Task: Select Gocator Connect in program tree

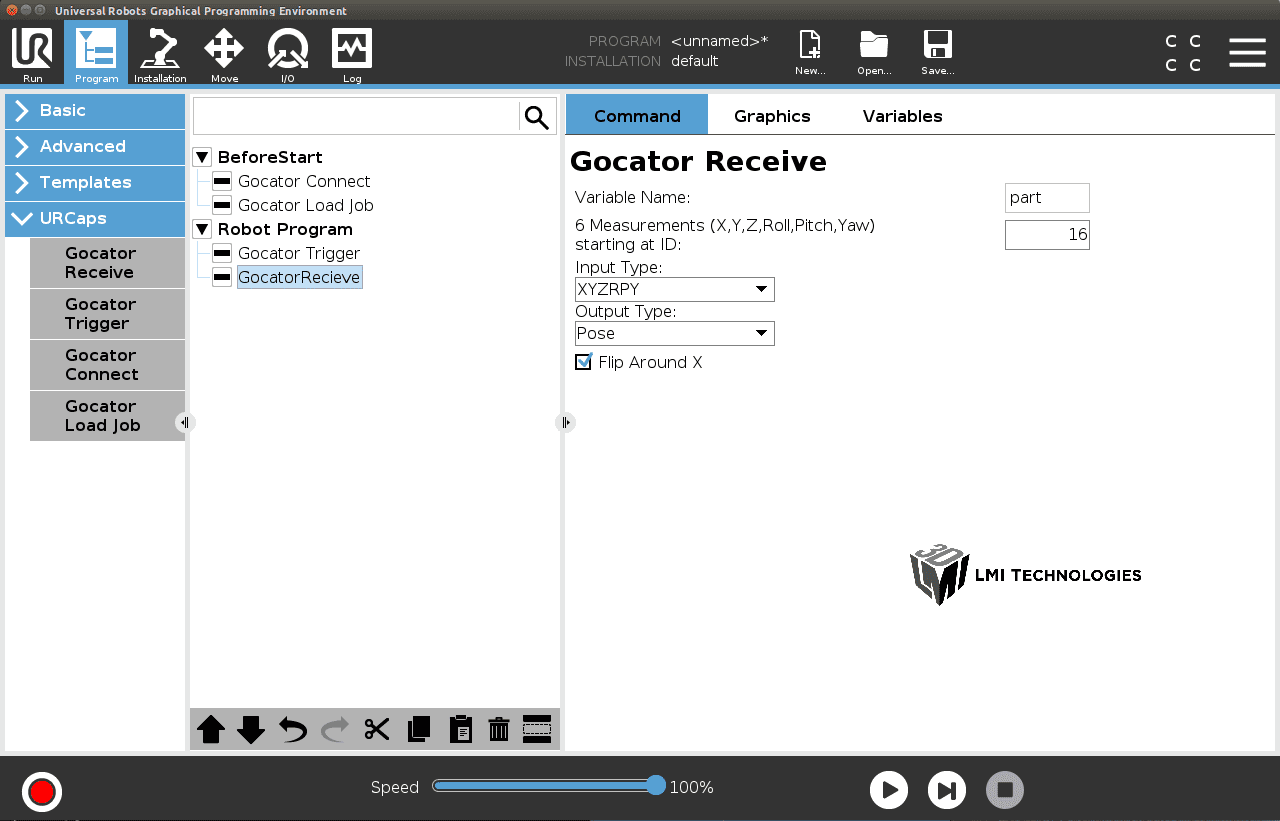Action: pyautogui.click(x=304, y=181)
